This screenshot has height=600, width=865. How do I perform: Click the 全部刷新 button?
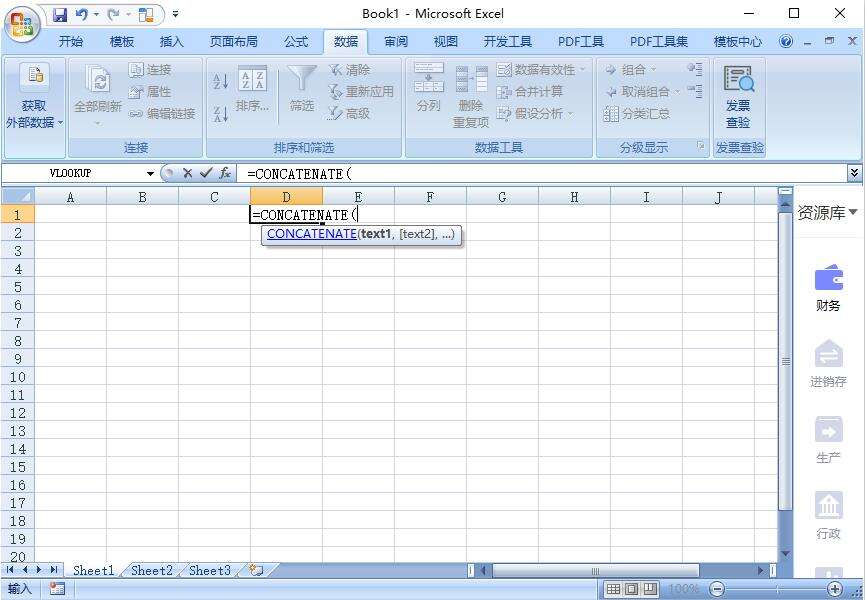point(98,94)
